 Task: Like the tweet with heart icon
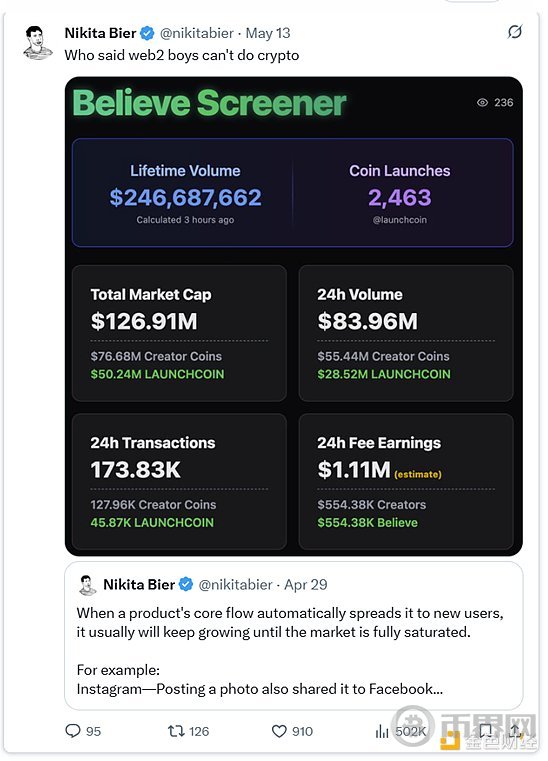coord(279,731)
